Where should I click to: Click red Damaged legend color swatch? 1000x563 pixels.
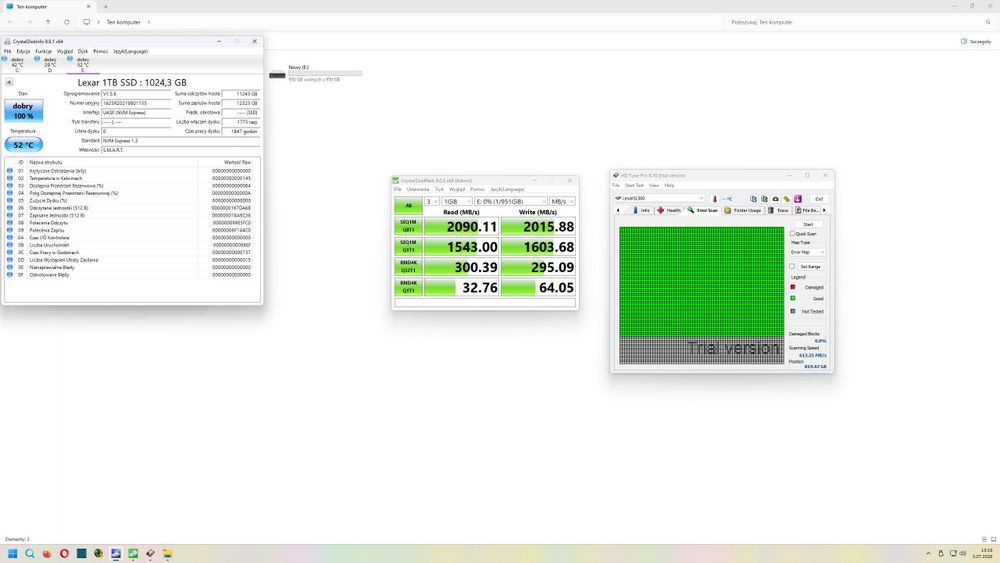pyautogui.click(x=793, y=287)
